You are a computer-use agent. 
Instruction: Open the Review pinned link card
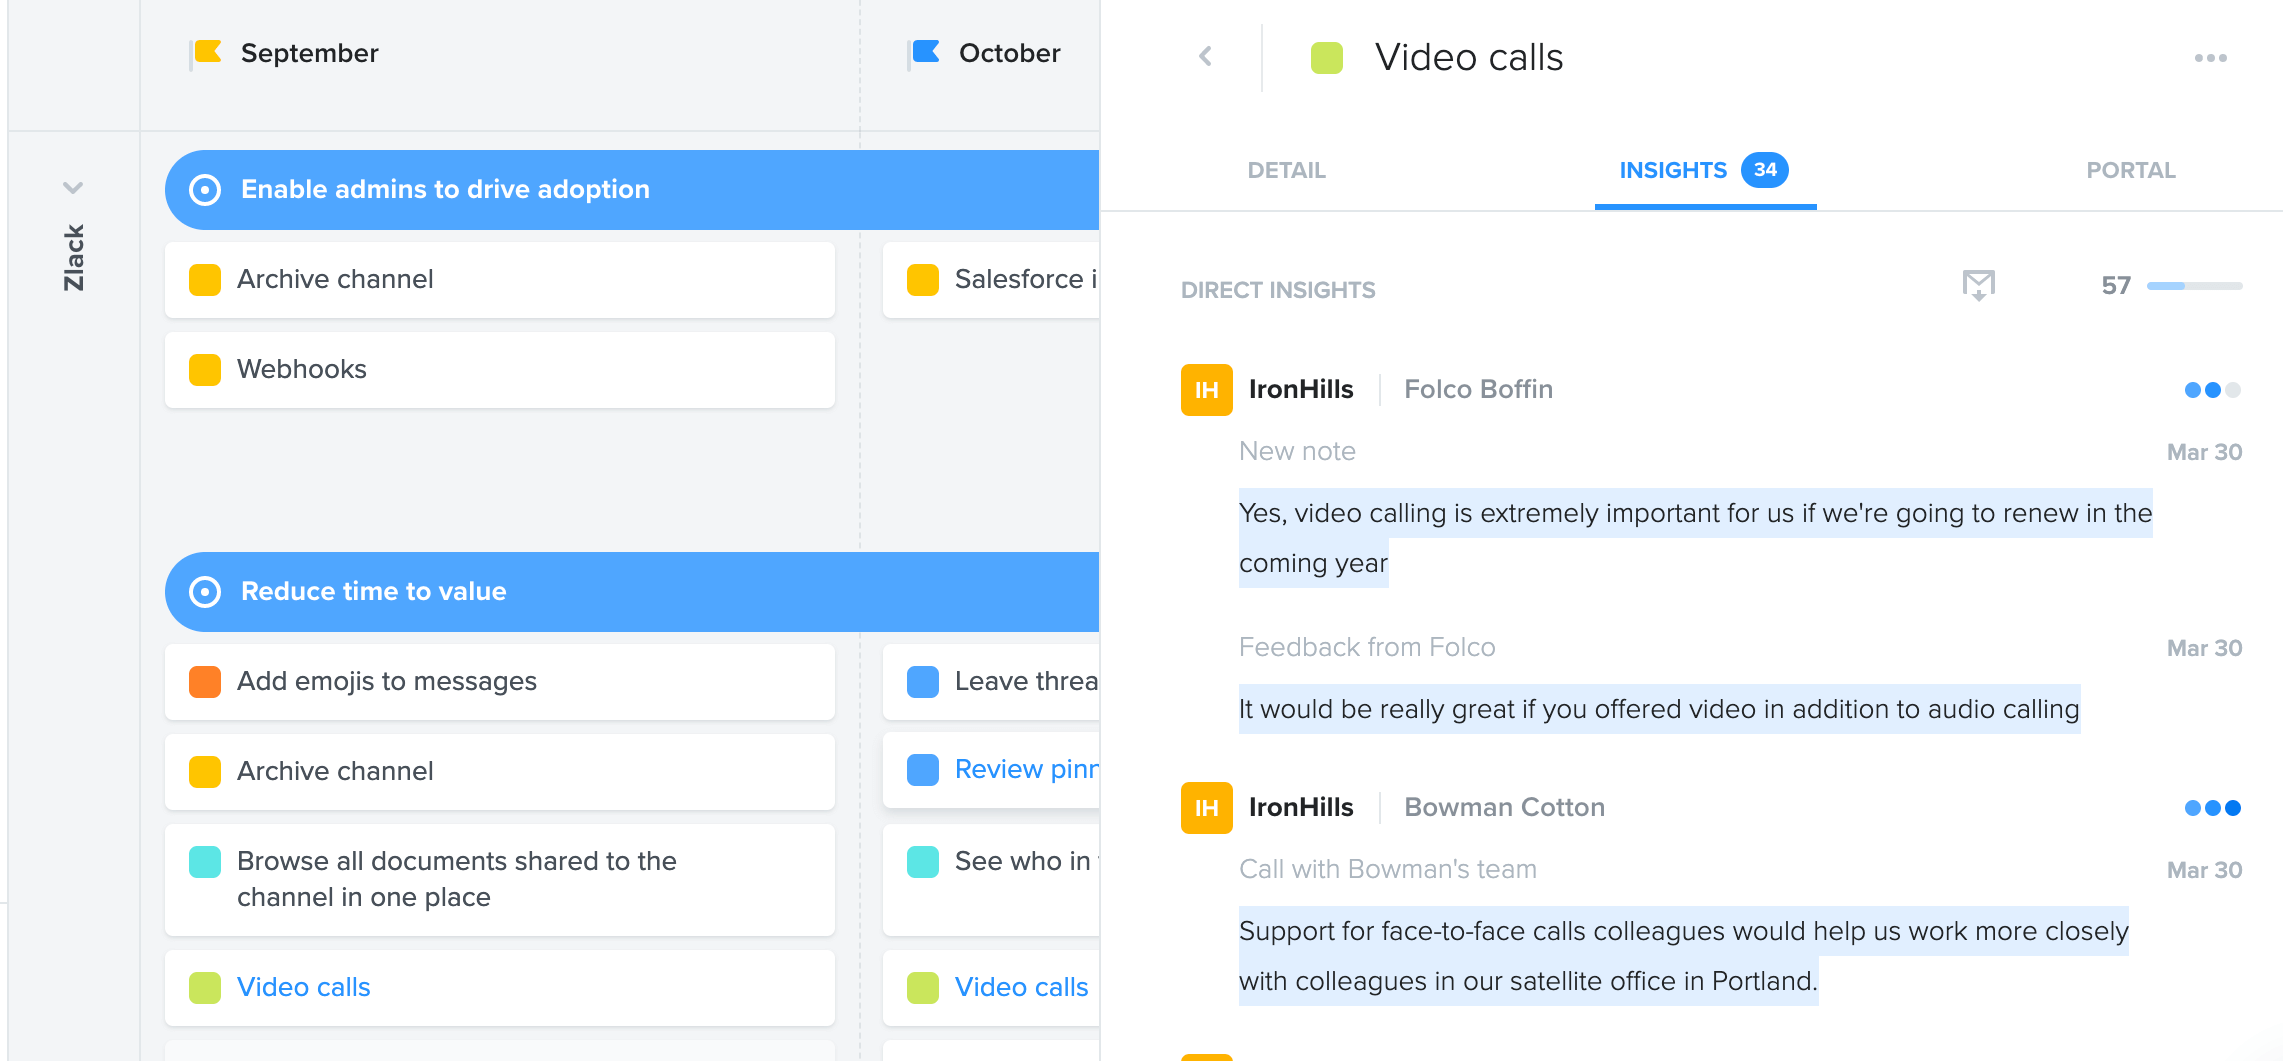[x=991, y=770]
